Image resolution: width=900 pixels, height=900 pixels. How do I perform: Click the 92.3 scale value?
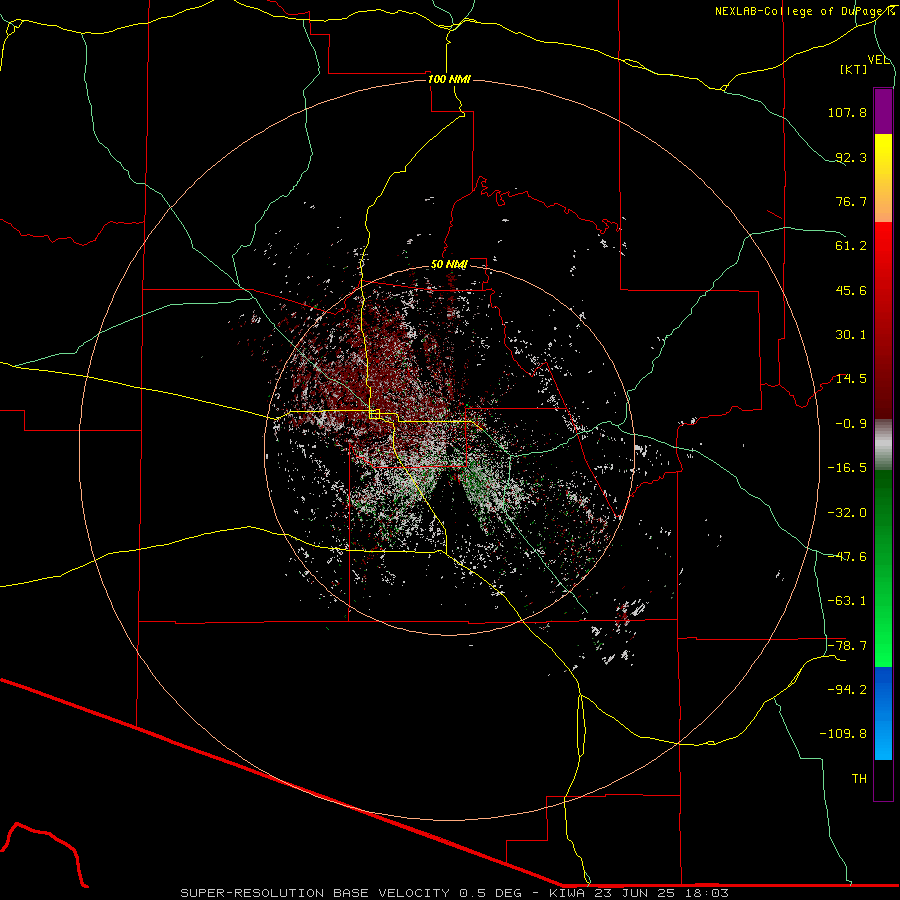click(851, 157)
